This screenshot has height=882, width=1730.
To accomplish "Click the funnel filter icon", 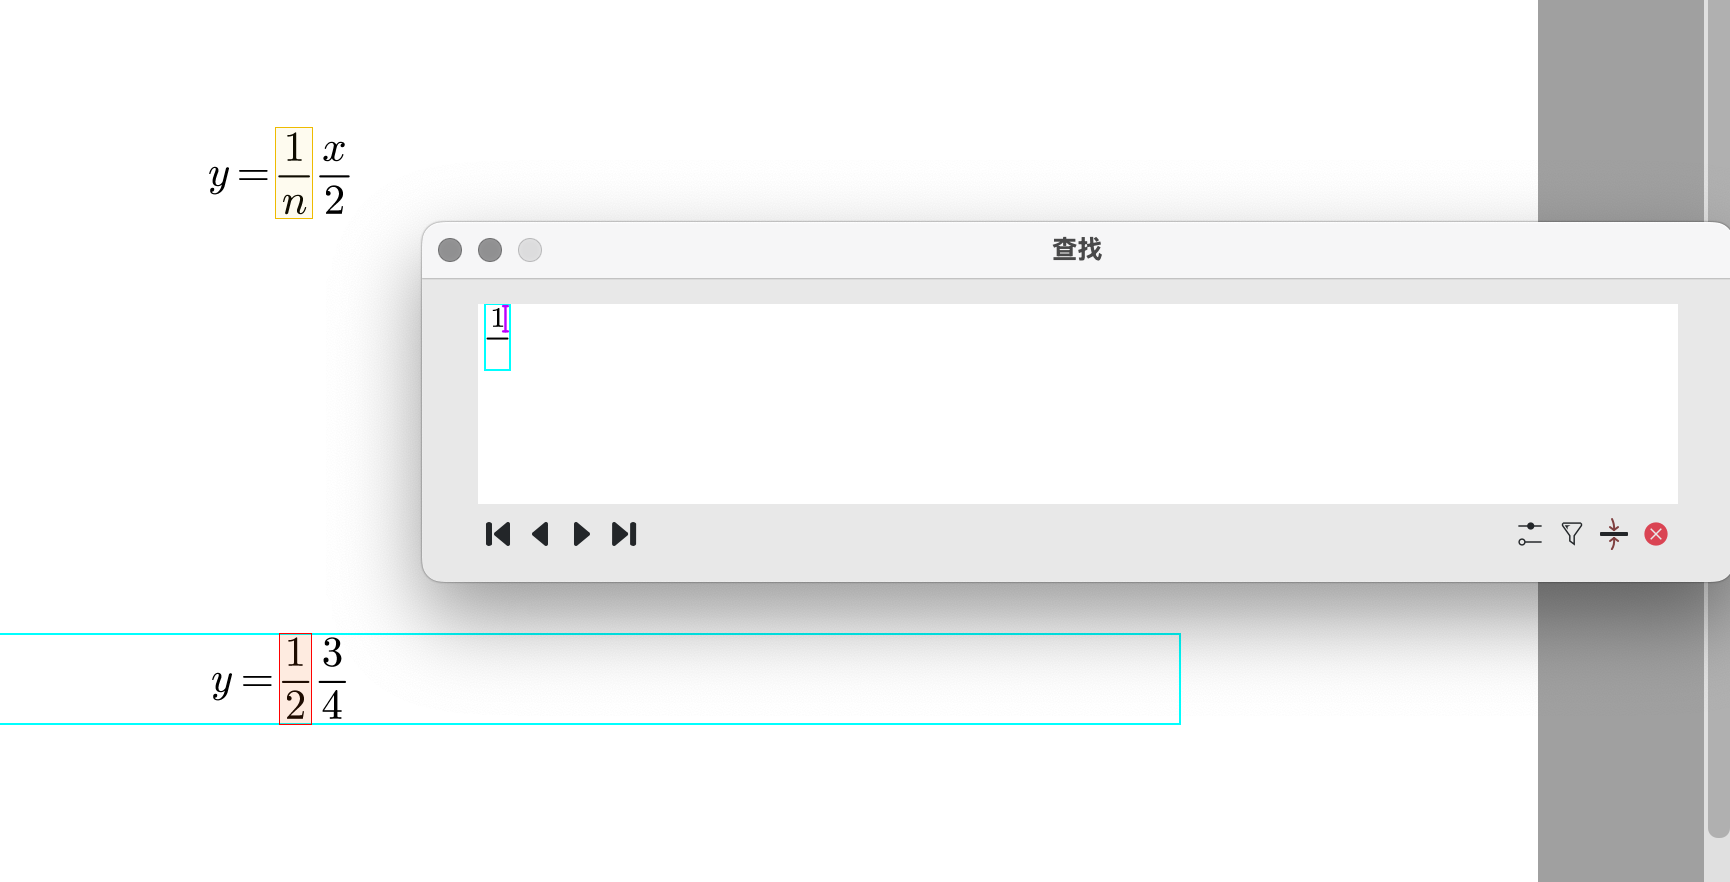I will [1572, 534].
